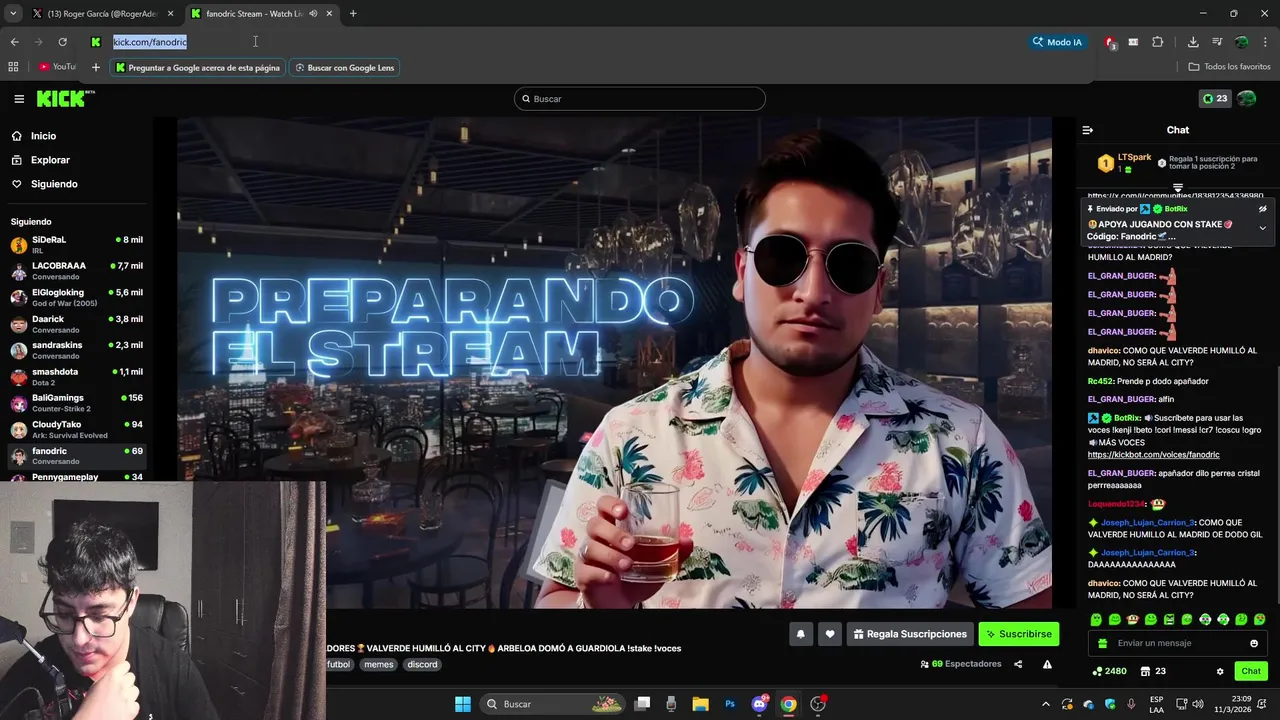The height and width of the screenshot is (720, 1280).
Task: Open chat settings gear
Action: [x=1220, y=671]
